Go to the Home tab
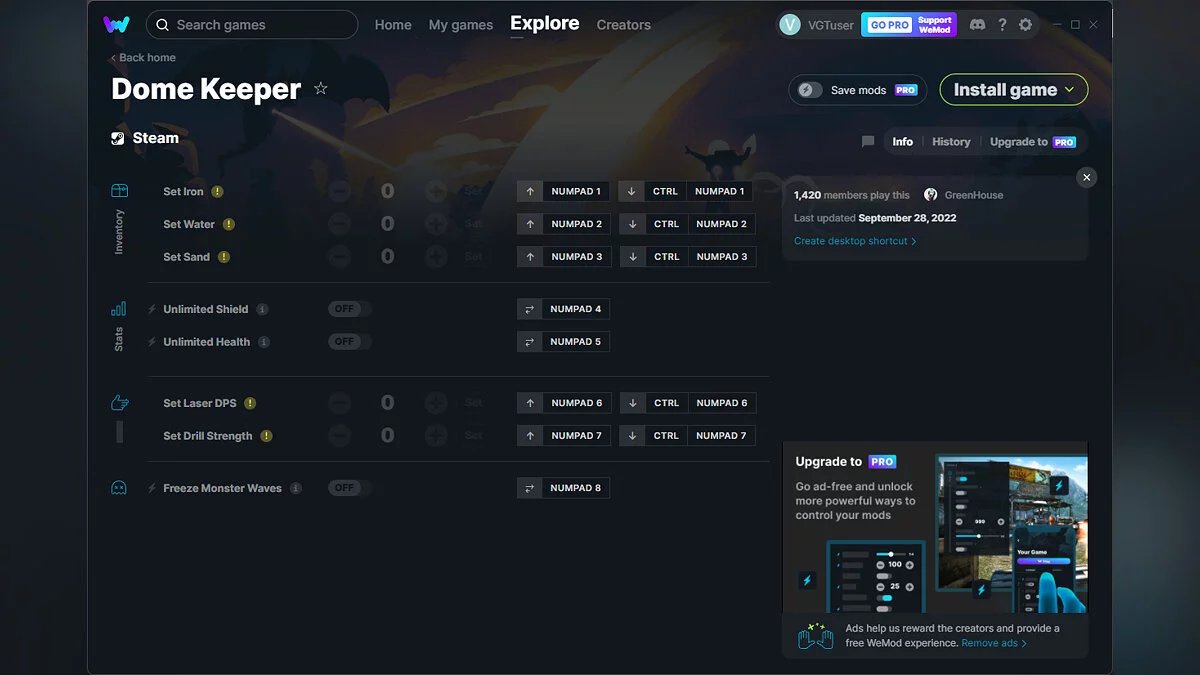 [x=393, y=25]
